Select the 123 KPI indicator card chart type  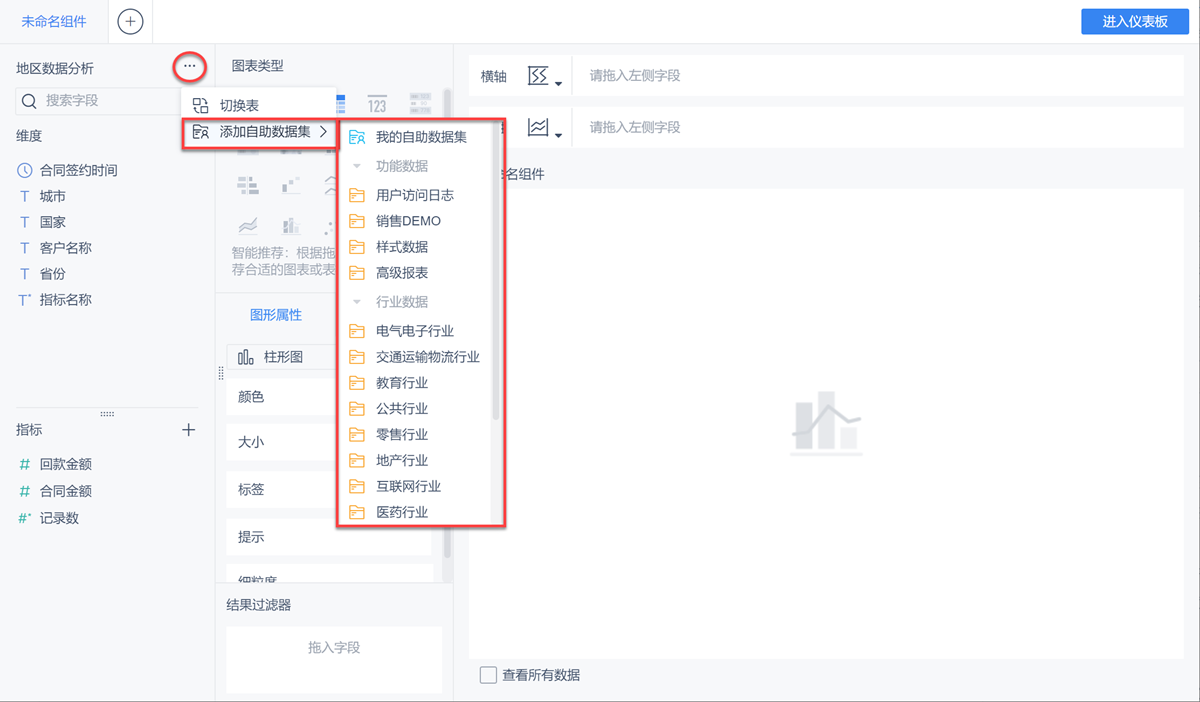376,104
